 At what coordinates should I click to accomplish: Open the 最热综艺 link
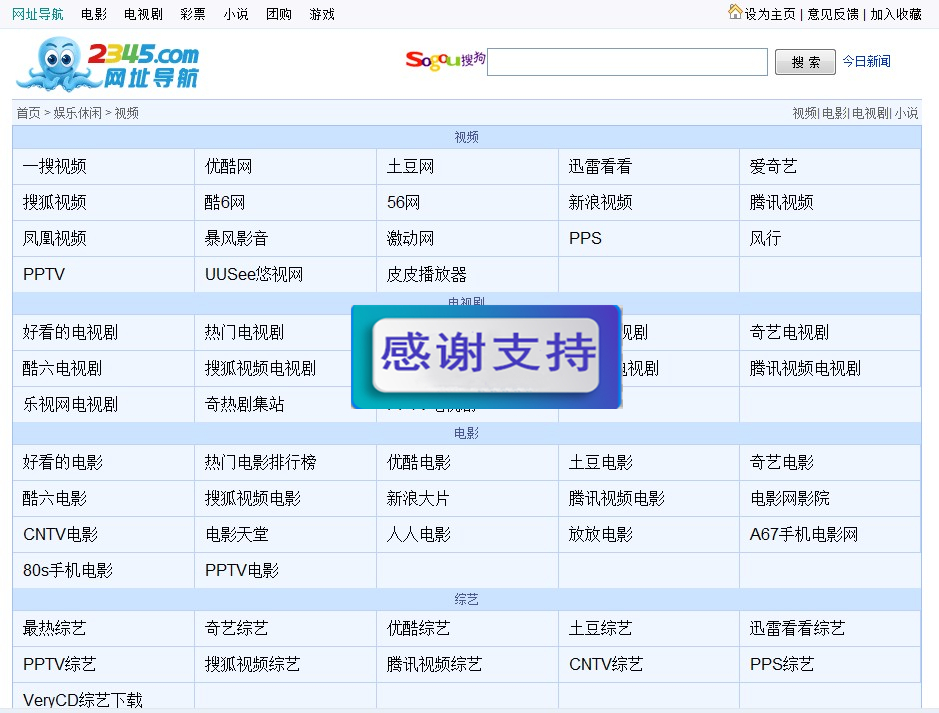click(54, 628)
